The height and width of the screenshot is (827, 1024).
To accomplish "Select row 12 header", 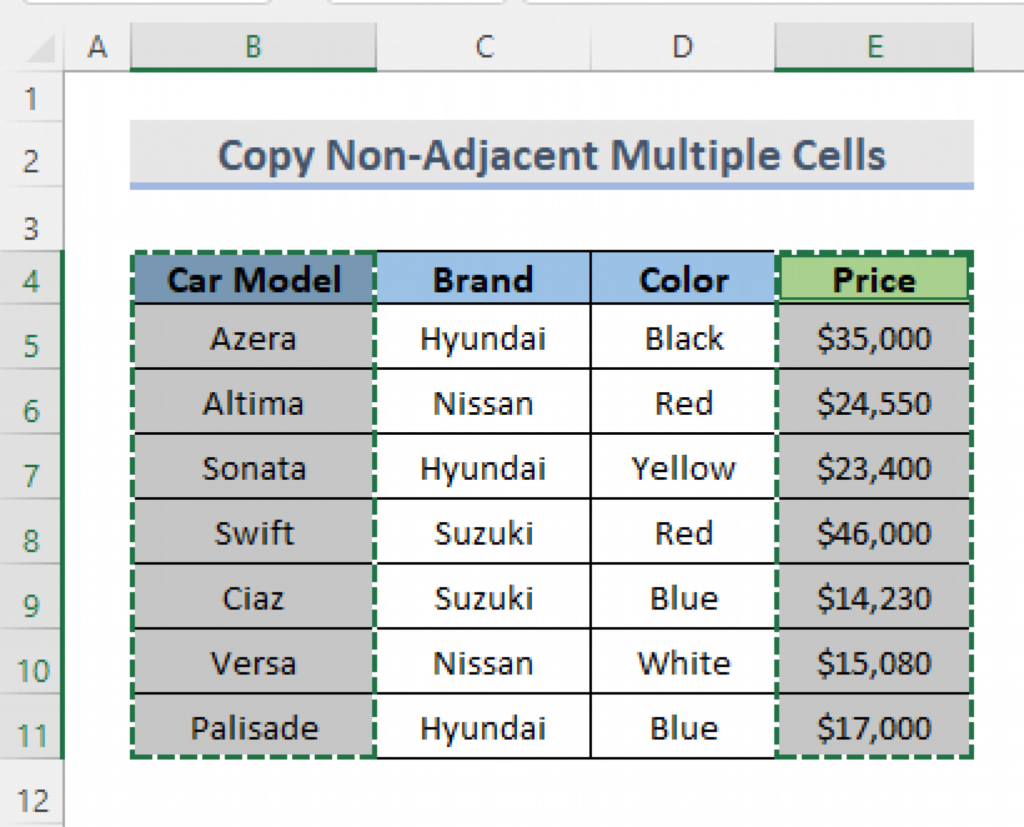I will click(x=32, y=800).
